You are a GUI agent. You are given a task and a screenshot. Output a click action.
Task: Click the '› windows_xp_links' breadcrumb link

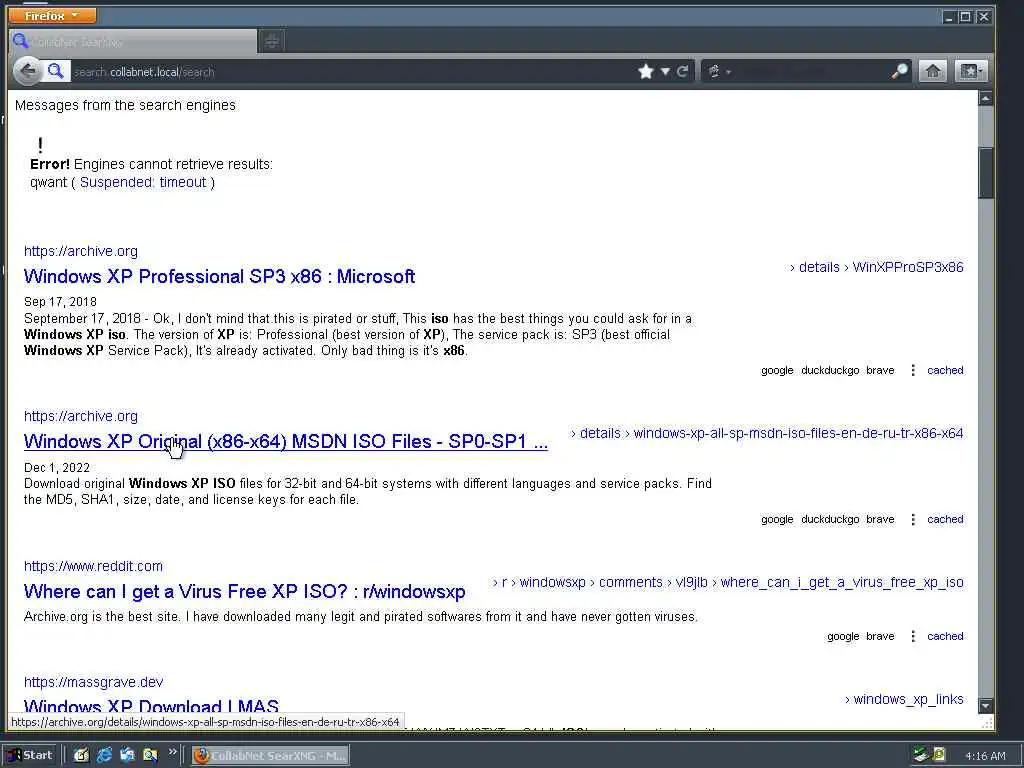coord(904,699)
